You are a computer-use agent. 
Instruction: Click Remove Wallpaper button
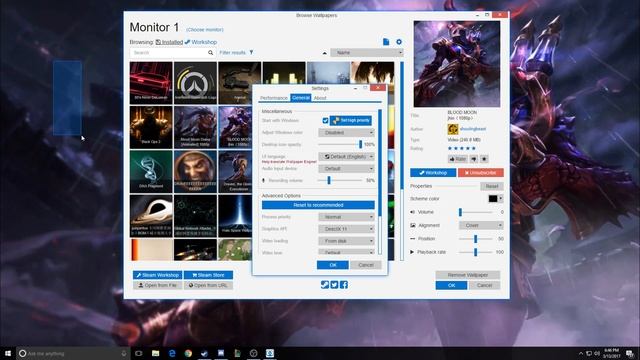(x=468, y=275)
